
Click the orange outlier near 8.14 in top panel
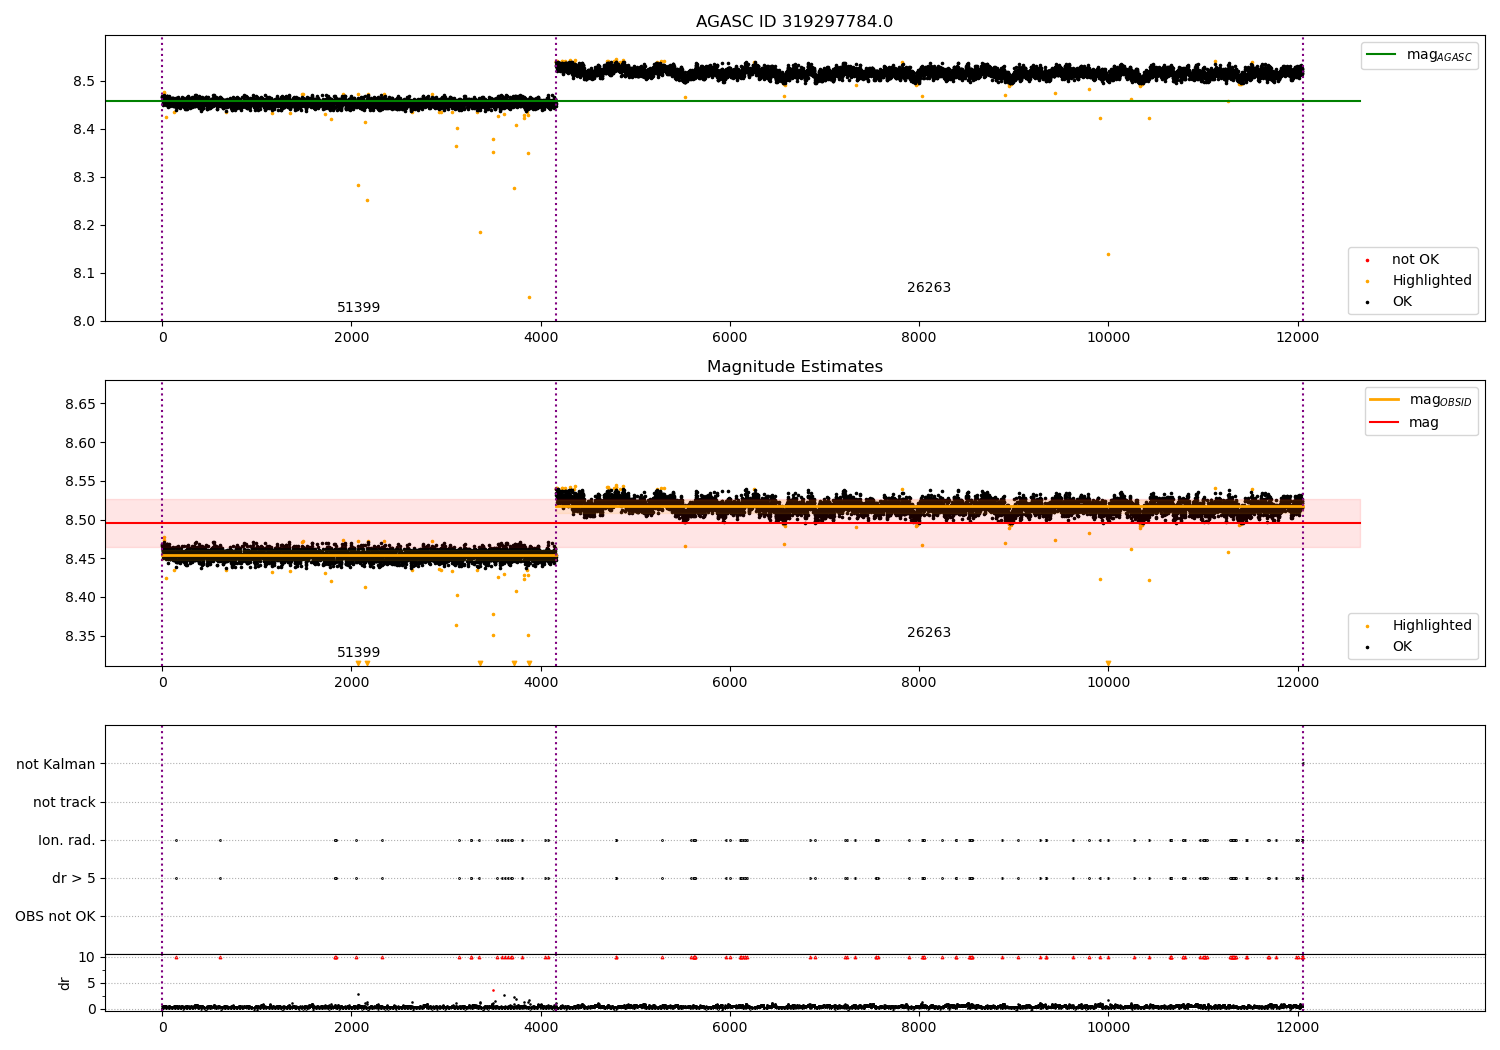tap(1108, 254)
